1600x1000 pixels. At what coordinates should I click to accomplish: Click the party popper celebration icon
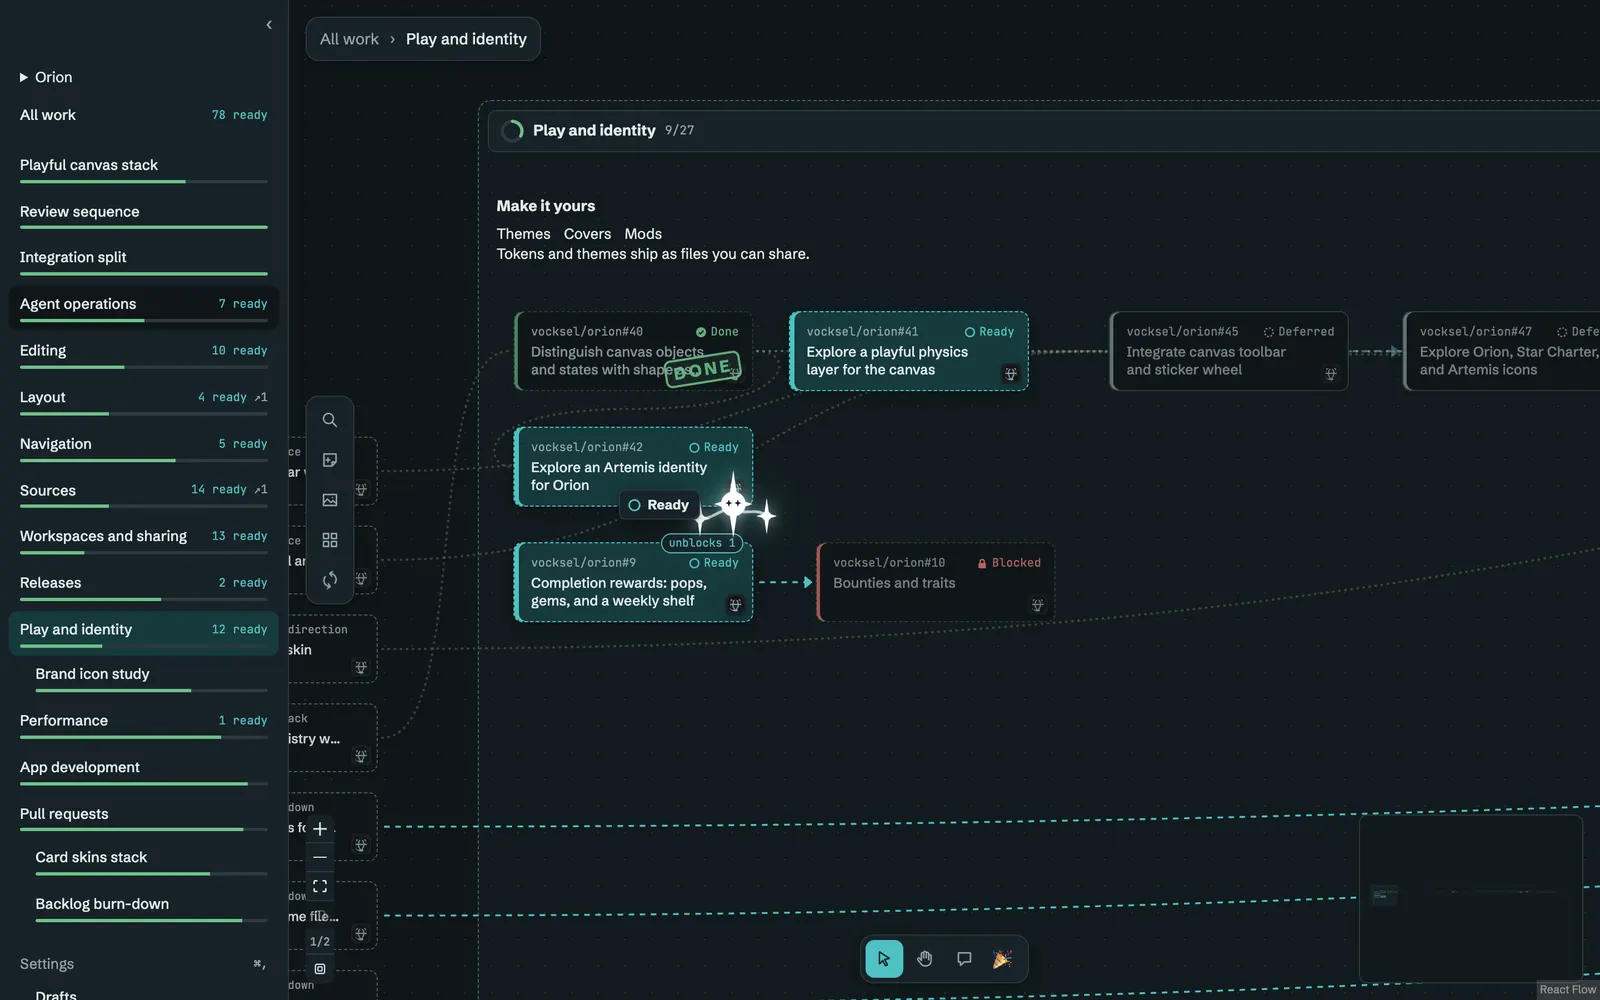1002,959
